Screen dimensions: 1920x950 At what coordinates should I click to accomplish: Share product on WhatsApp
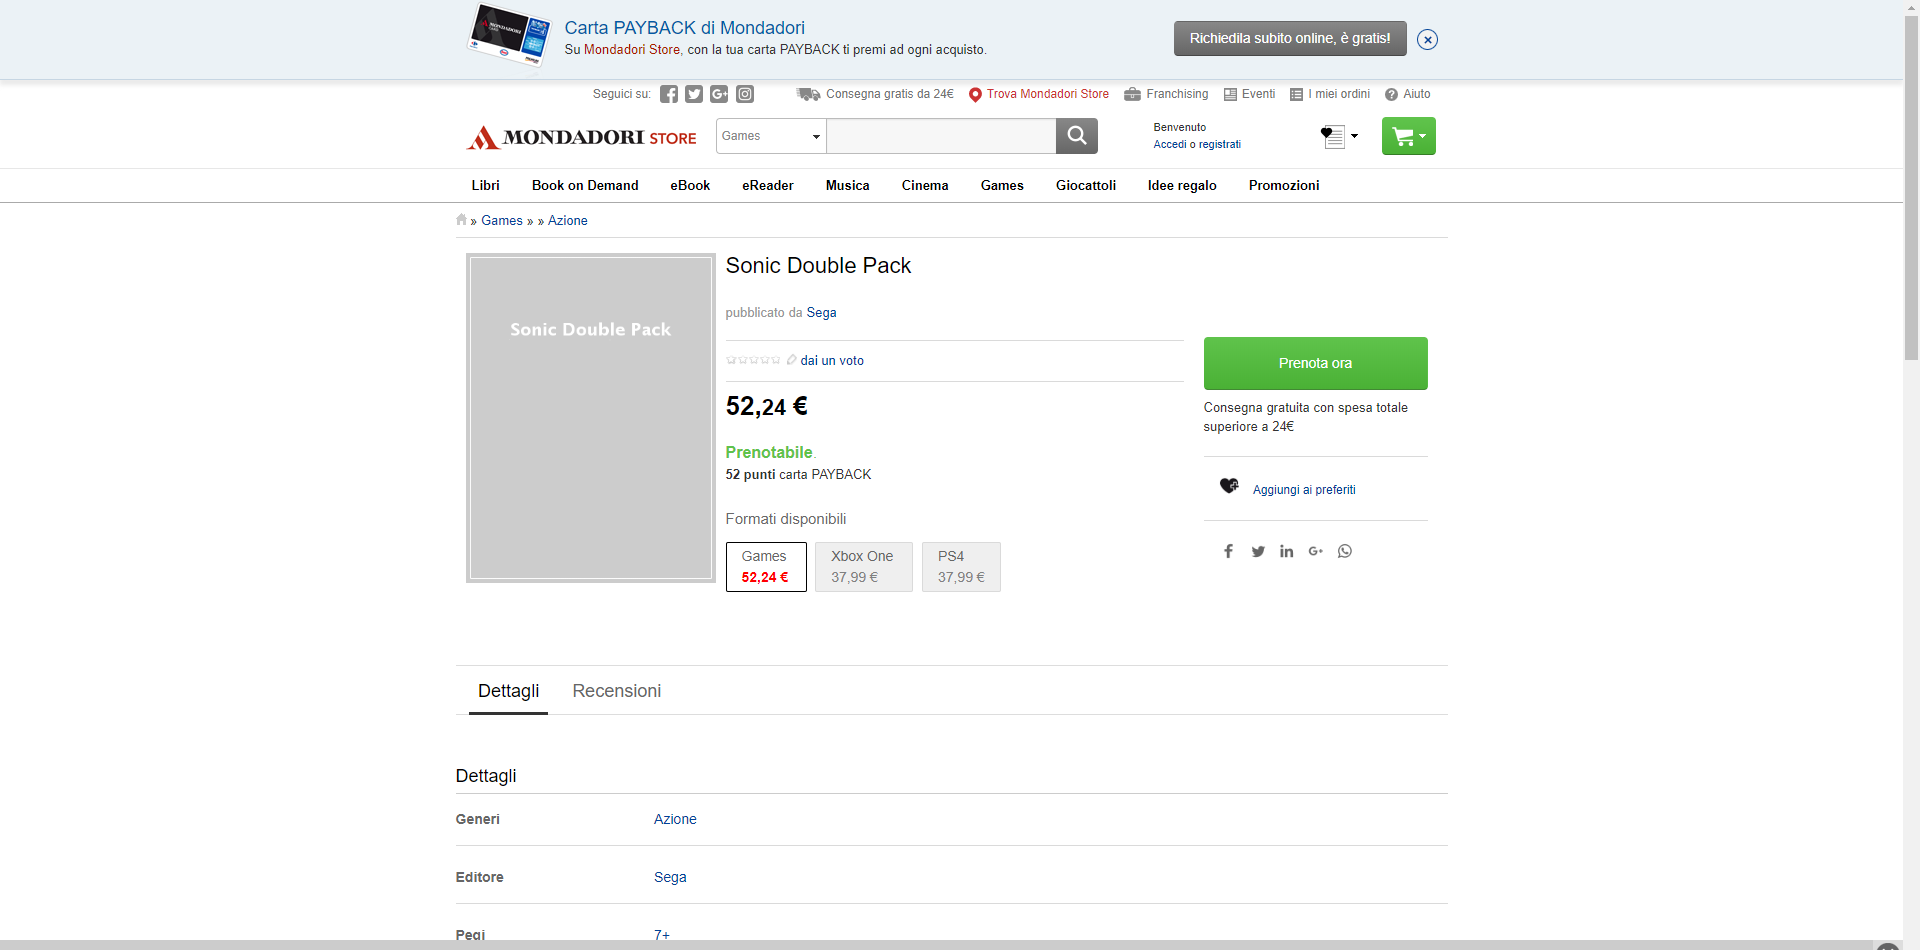1345,551
